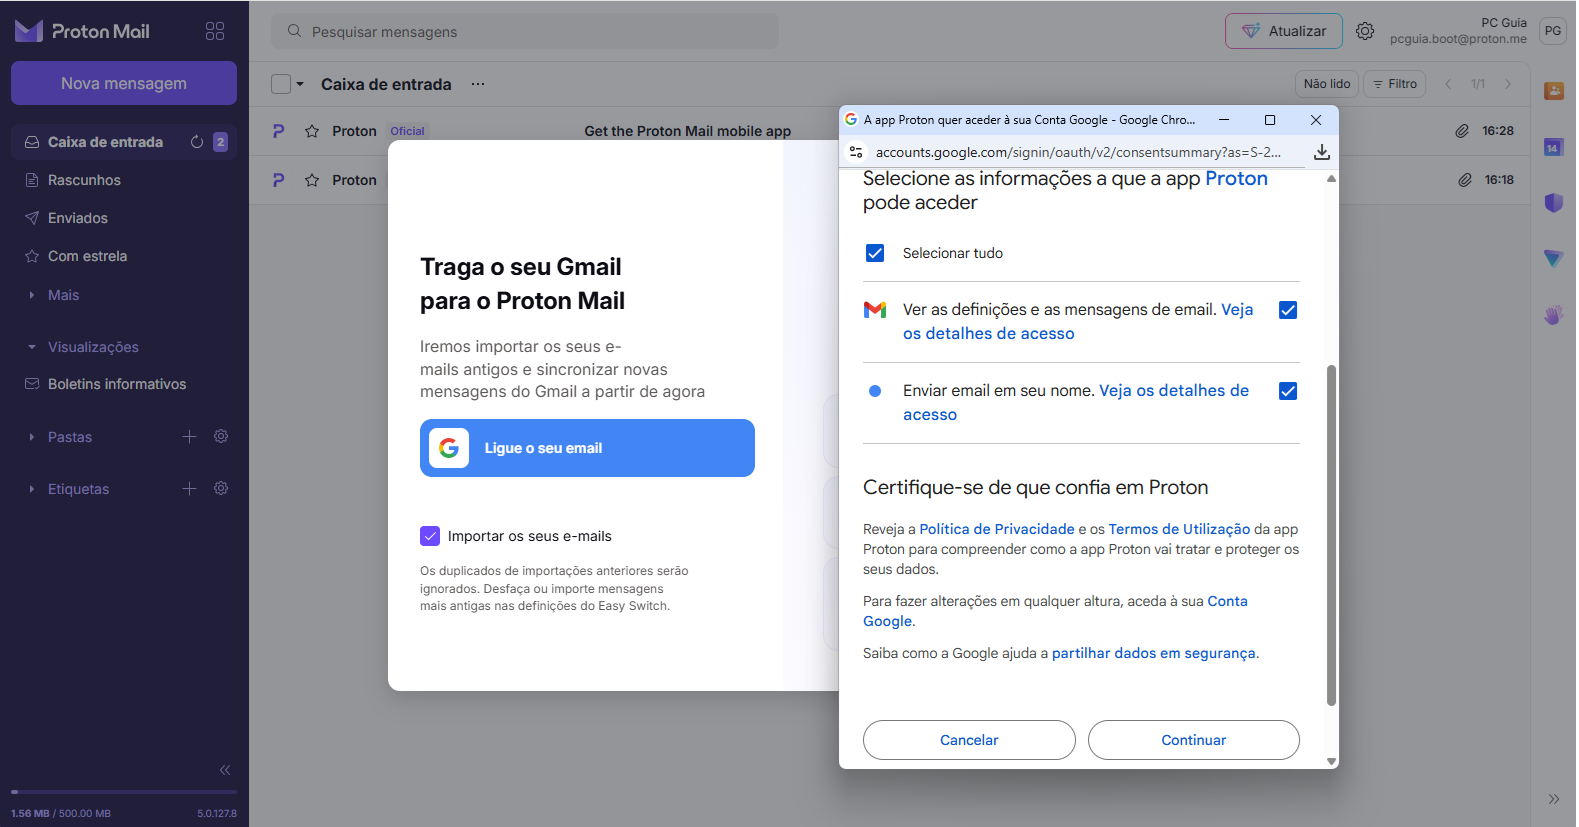Refresh the inbox with the reload icon
This screenshot has width=1579, height=827.
197,142
